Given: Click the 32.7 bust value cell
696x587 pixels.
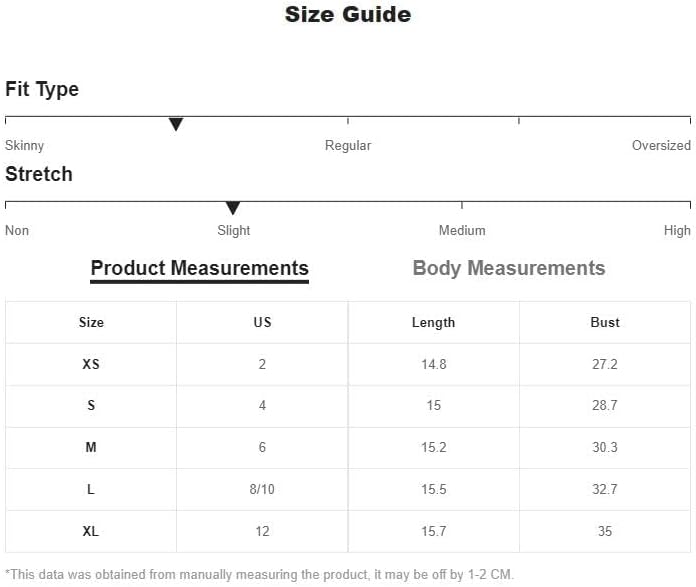Looking at the screenshot, I should tap(605, 489).
